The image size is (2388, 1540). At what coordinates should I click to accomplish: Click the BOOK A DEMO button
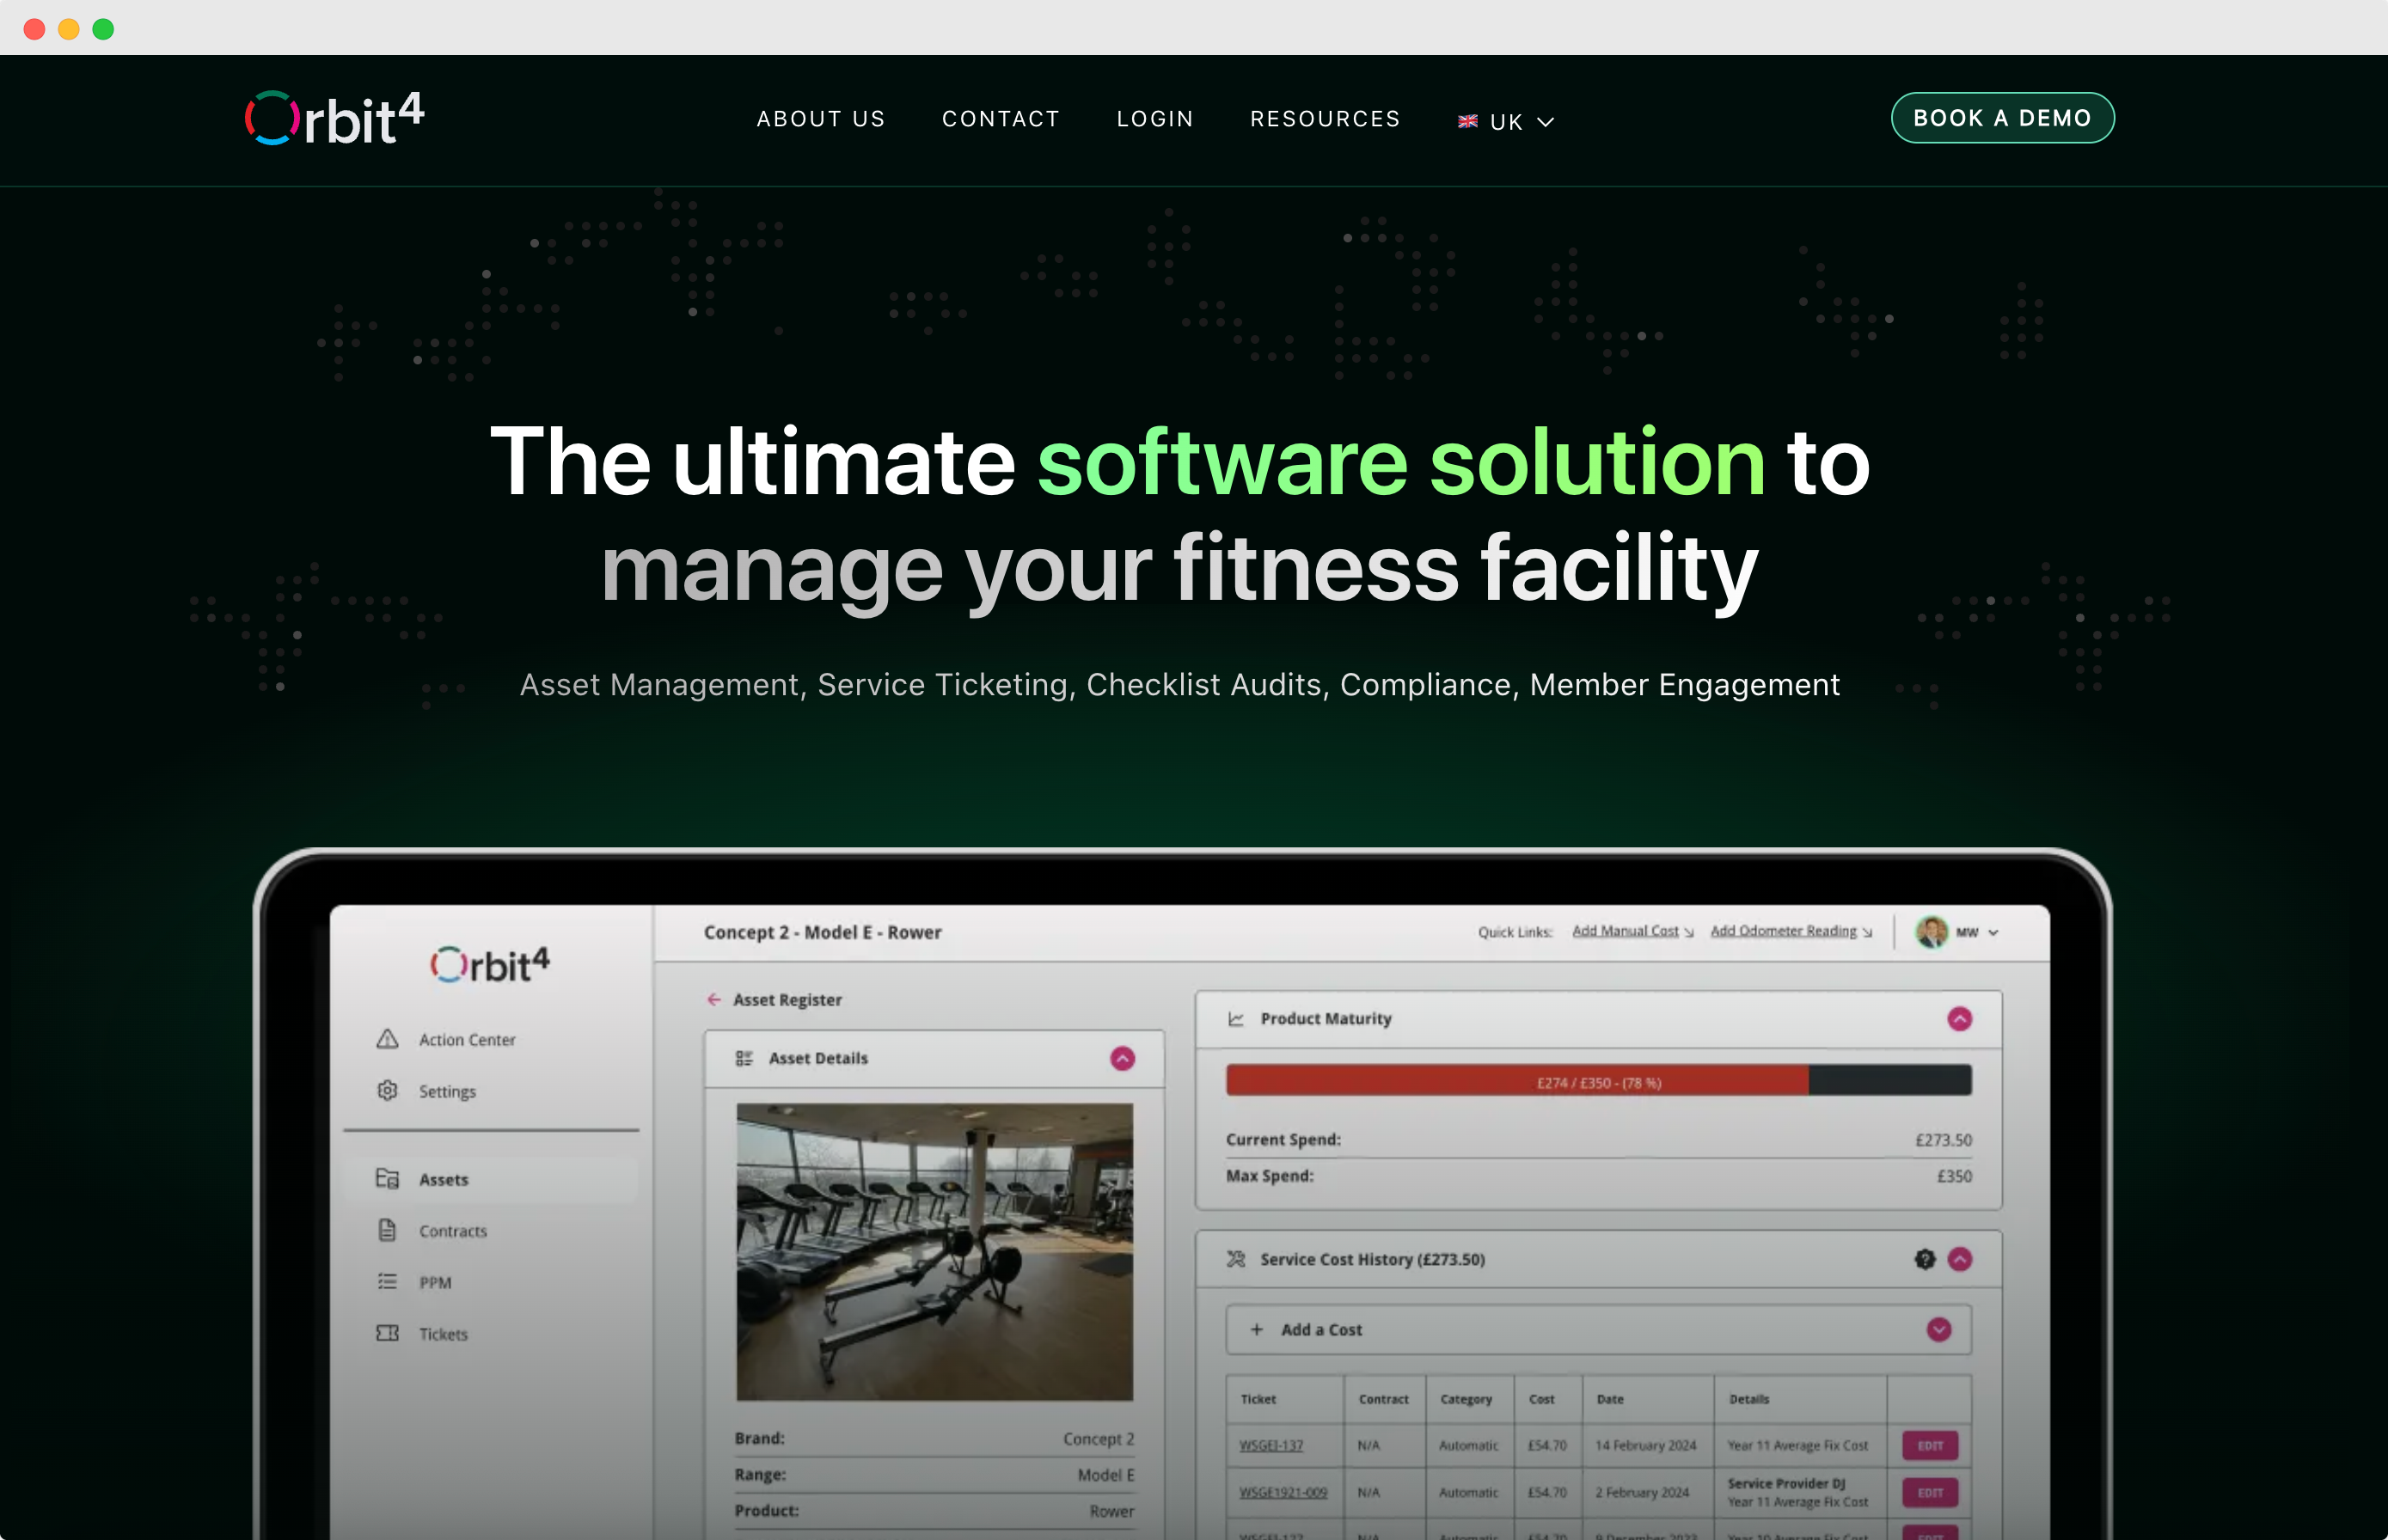click(2002, 117)
